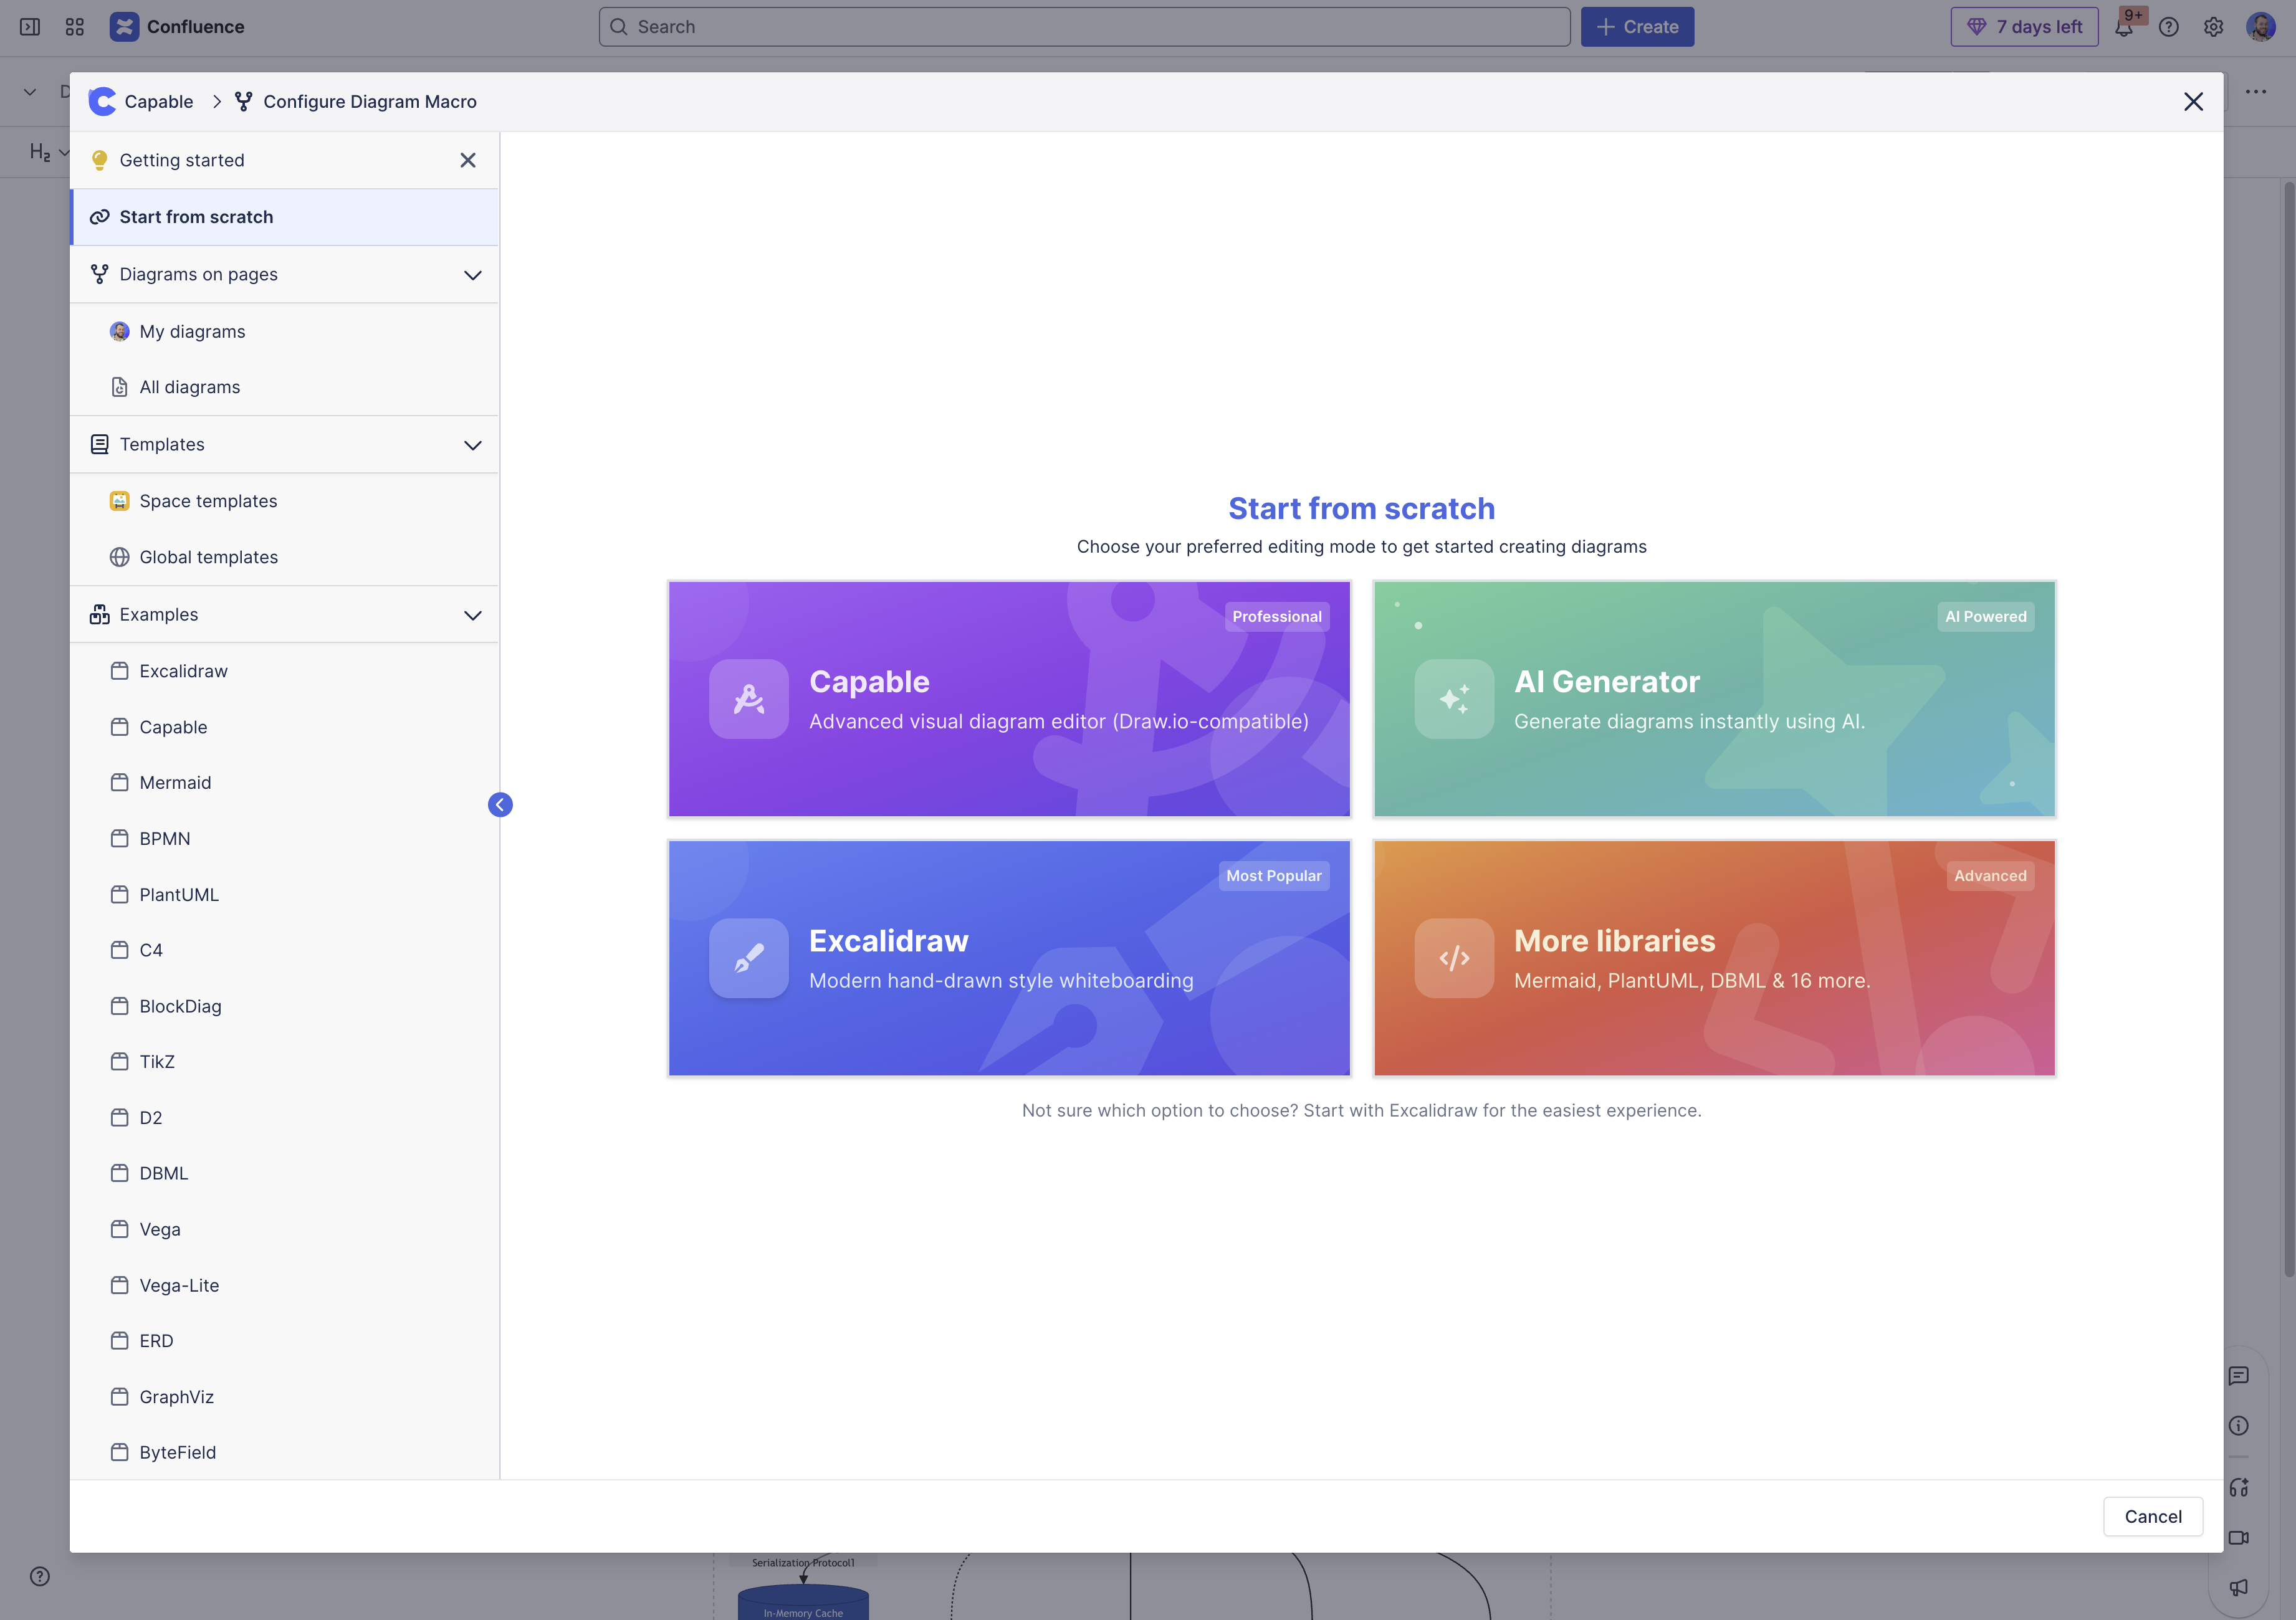Click the help question mark icon

(2168, 27)
